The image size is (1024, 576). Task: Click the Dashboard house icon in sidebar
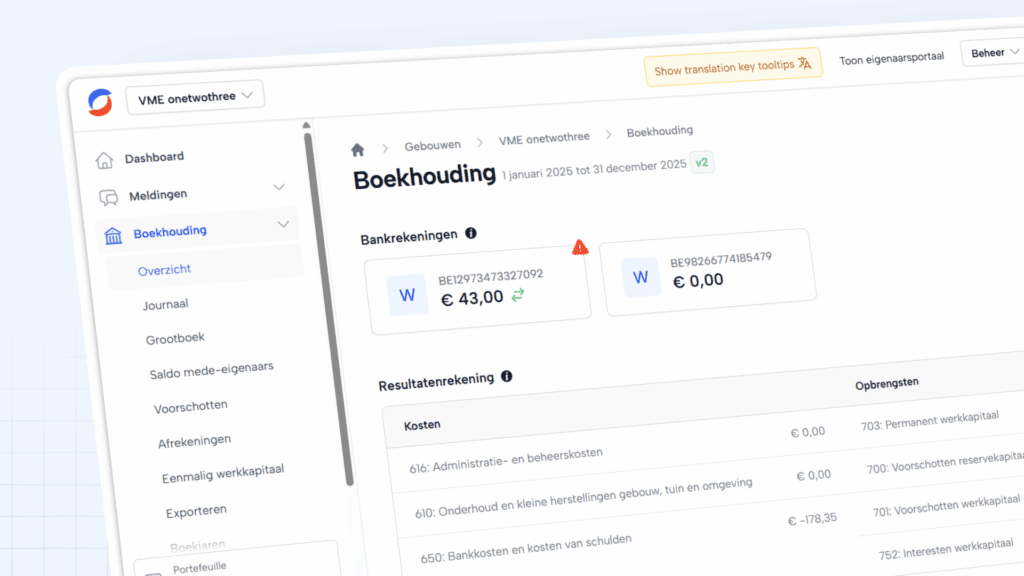[104, 160]
